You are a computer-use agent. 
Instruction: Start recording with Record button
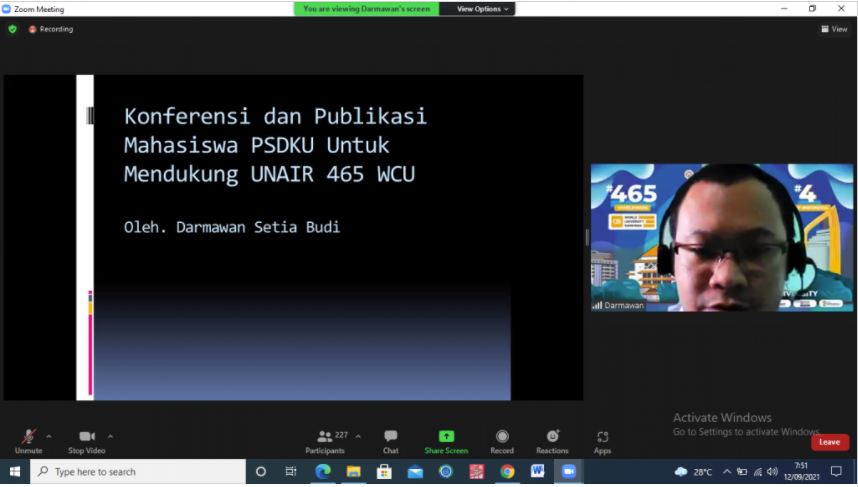coord(502,440)
